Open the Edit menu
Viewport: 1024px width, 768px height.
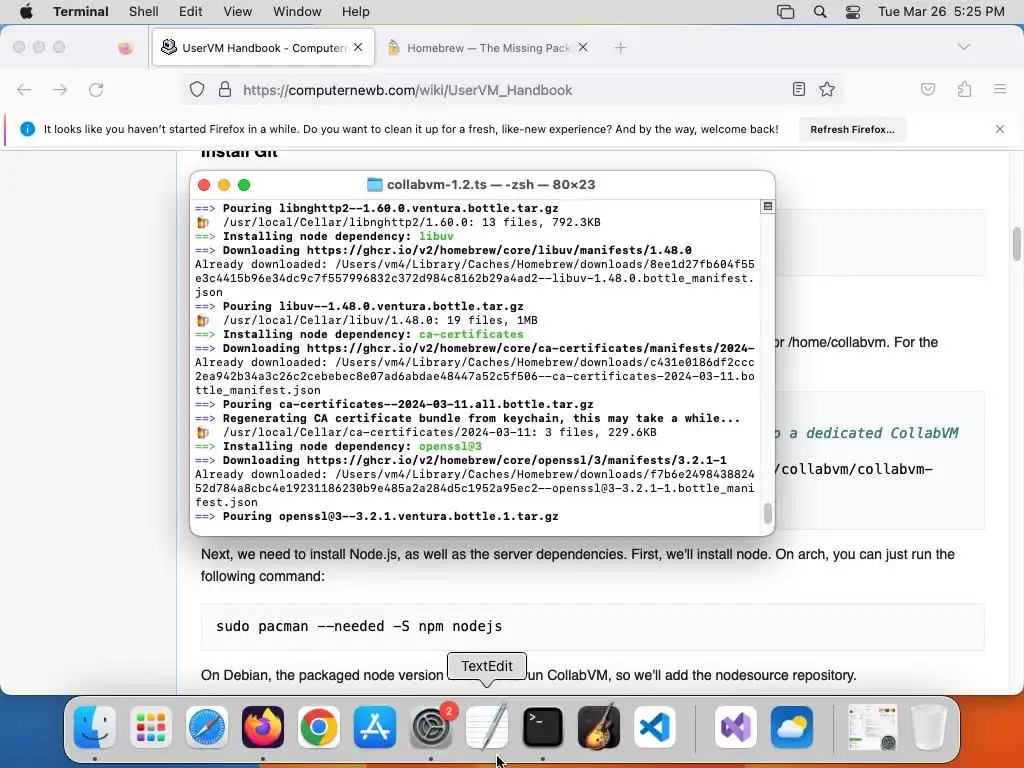191,11
